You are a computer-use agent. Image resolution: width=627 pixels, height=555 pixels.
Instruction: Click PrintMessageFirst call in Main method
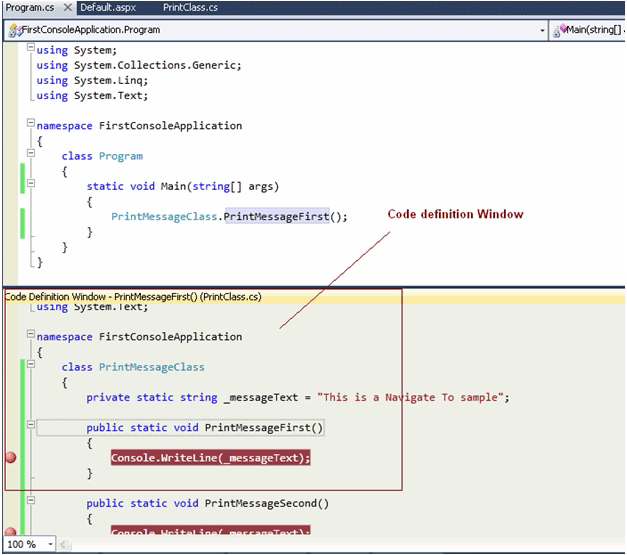coord(277,217)
